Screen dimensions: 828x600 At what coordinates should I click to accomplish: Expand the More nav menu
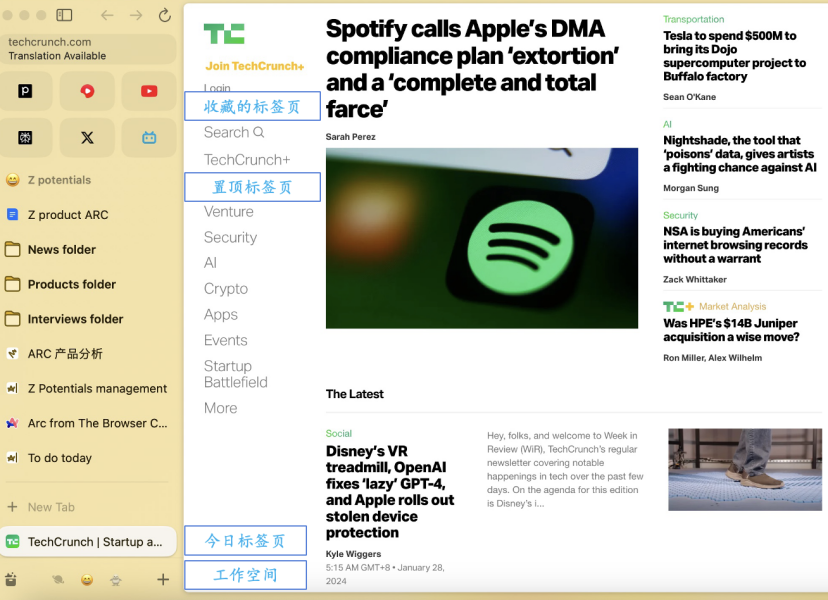[x=220, y=408]
